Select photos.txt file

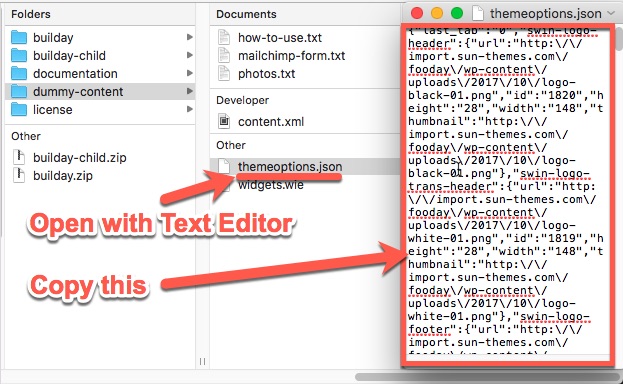coord(266,74)
